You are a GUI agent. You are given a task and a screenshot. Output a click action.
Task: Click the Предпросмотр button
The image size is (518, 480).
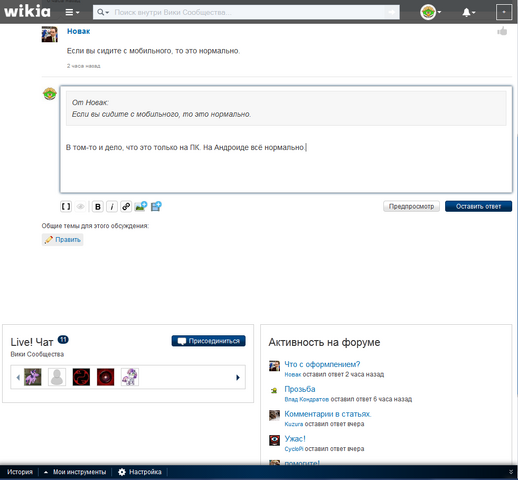point(411,206)
